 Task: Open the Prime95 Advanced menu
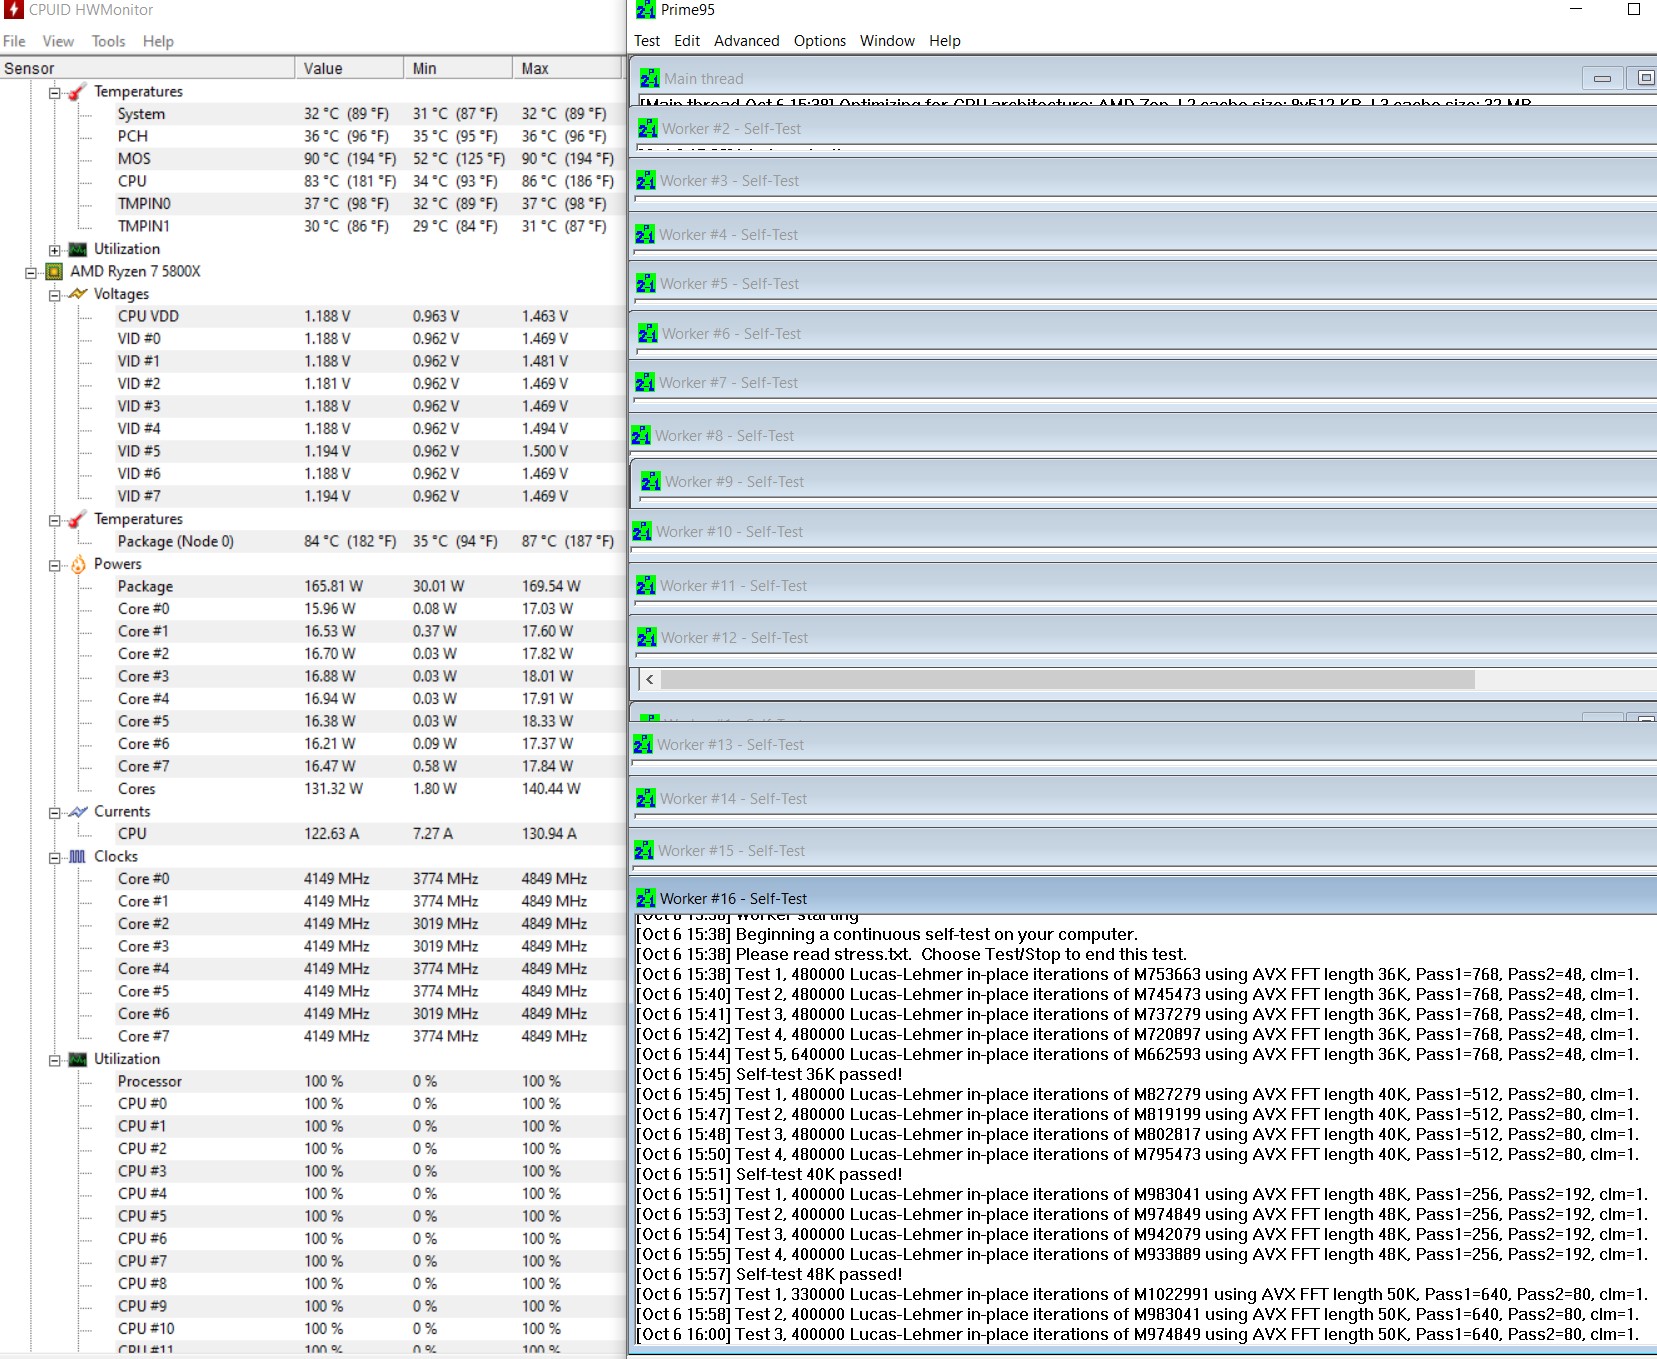[x=747, y=41]
